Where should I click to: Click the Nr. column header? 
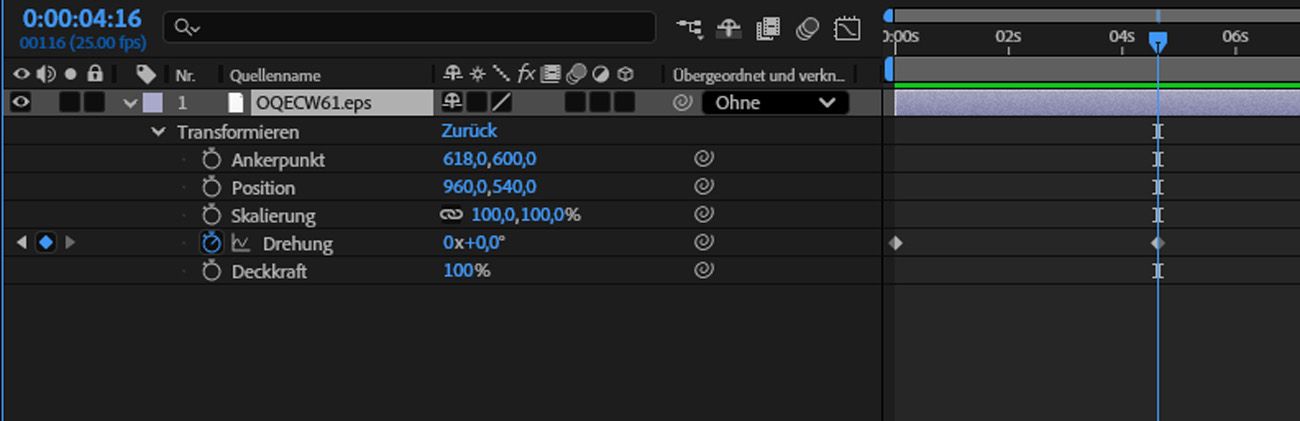pos(185,75)
